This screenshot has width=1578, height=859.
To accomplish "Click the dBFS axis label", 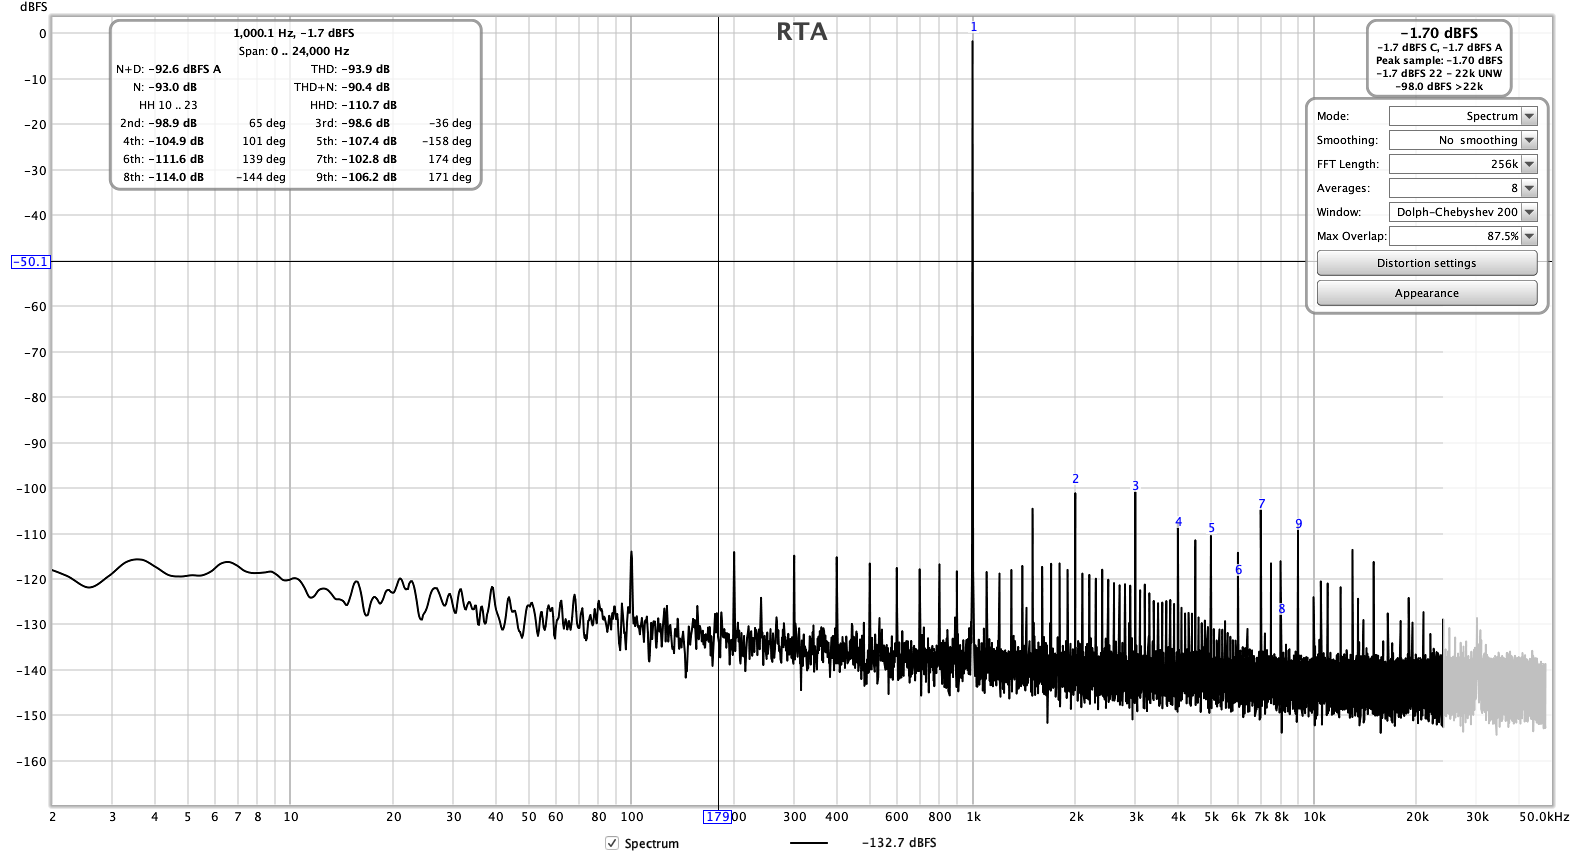I will coord(33,7).
